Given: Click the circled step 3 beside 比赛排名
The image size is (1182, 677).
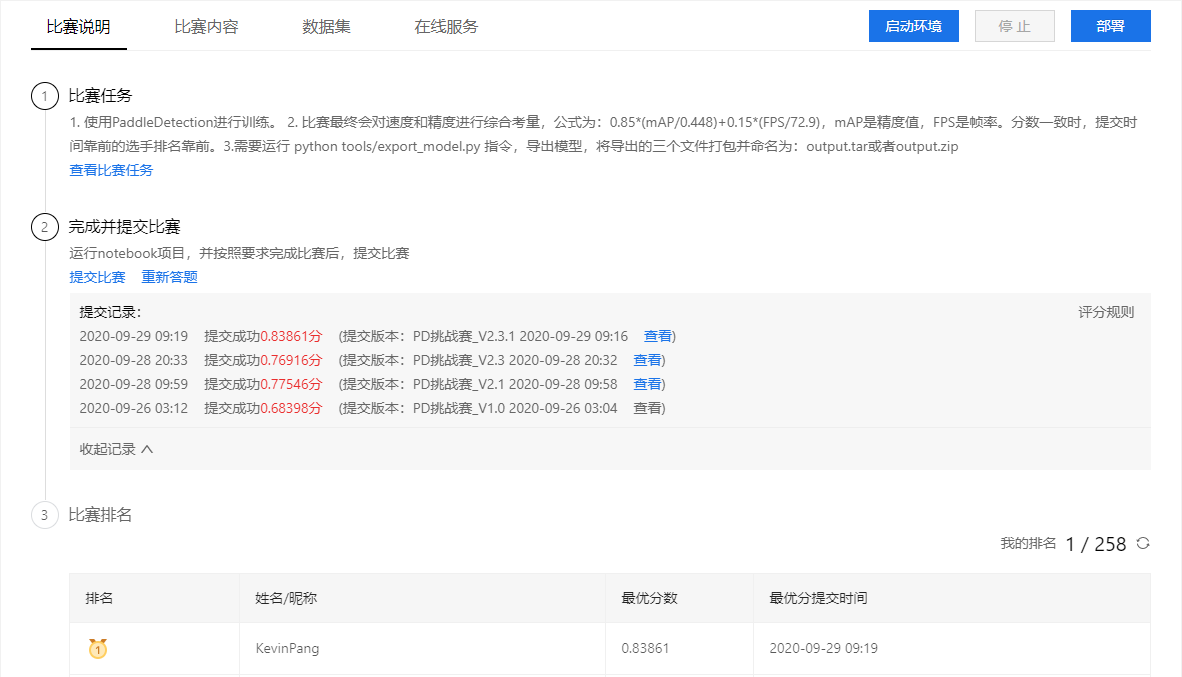Looking at the screenshot, I should pyautogui.click(x=44, y=515).
